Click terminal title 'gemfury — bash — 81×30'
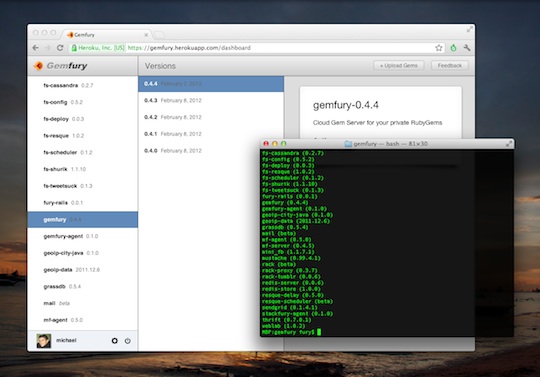Image resolution: width=540 pixels, height=377 pixels. (x=391, y=144)
